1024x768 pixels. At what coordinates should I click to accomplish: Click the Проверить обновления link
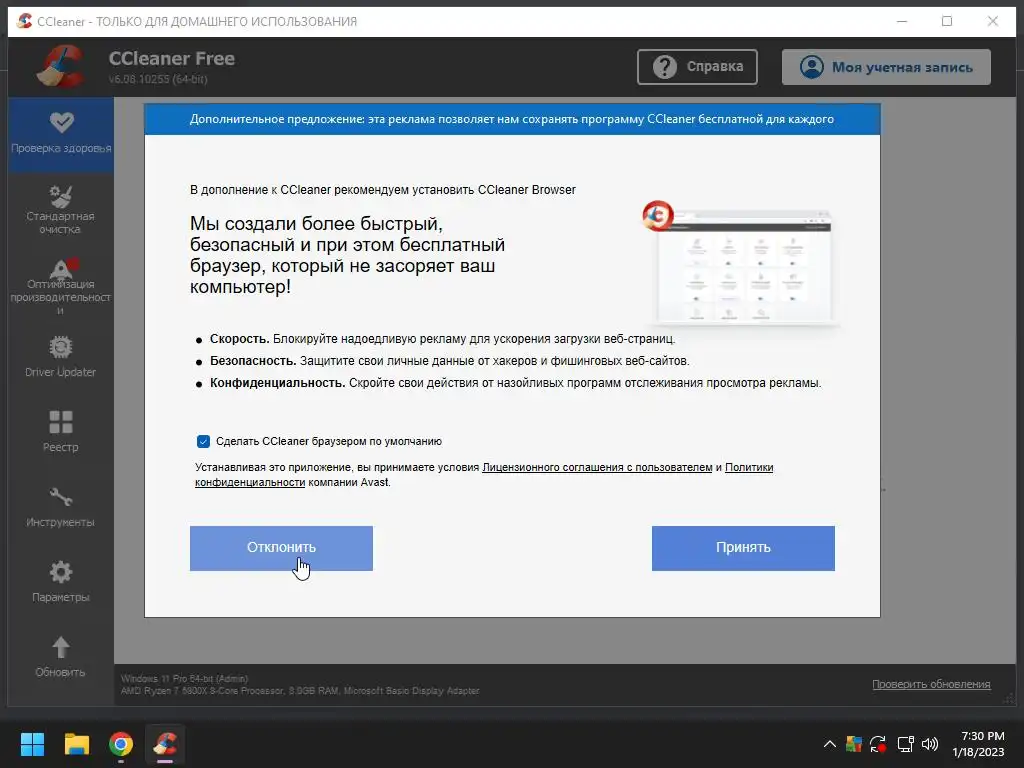click(931, 684)
